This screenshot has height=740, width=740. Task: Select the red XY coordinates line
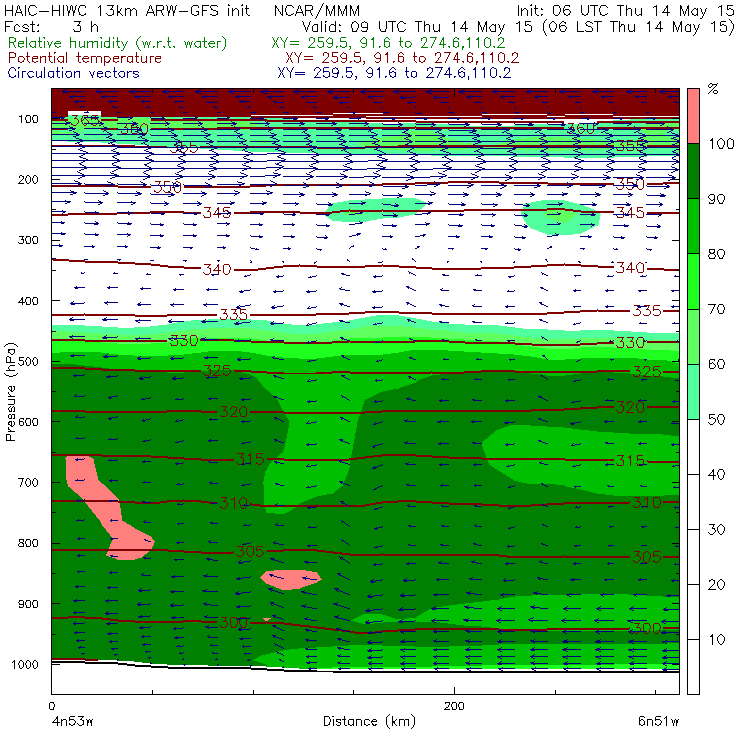[x=402, y=58]
